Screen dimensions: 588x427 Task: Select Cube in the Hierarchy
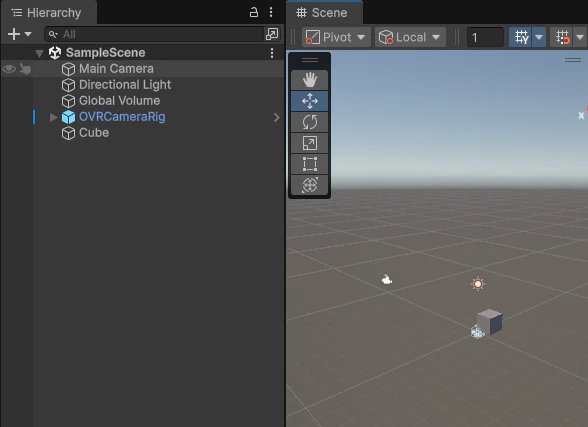(x=94, y=133)
